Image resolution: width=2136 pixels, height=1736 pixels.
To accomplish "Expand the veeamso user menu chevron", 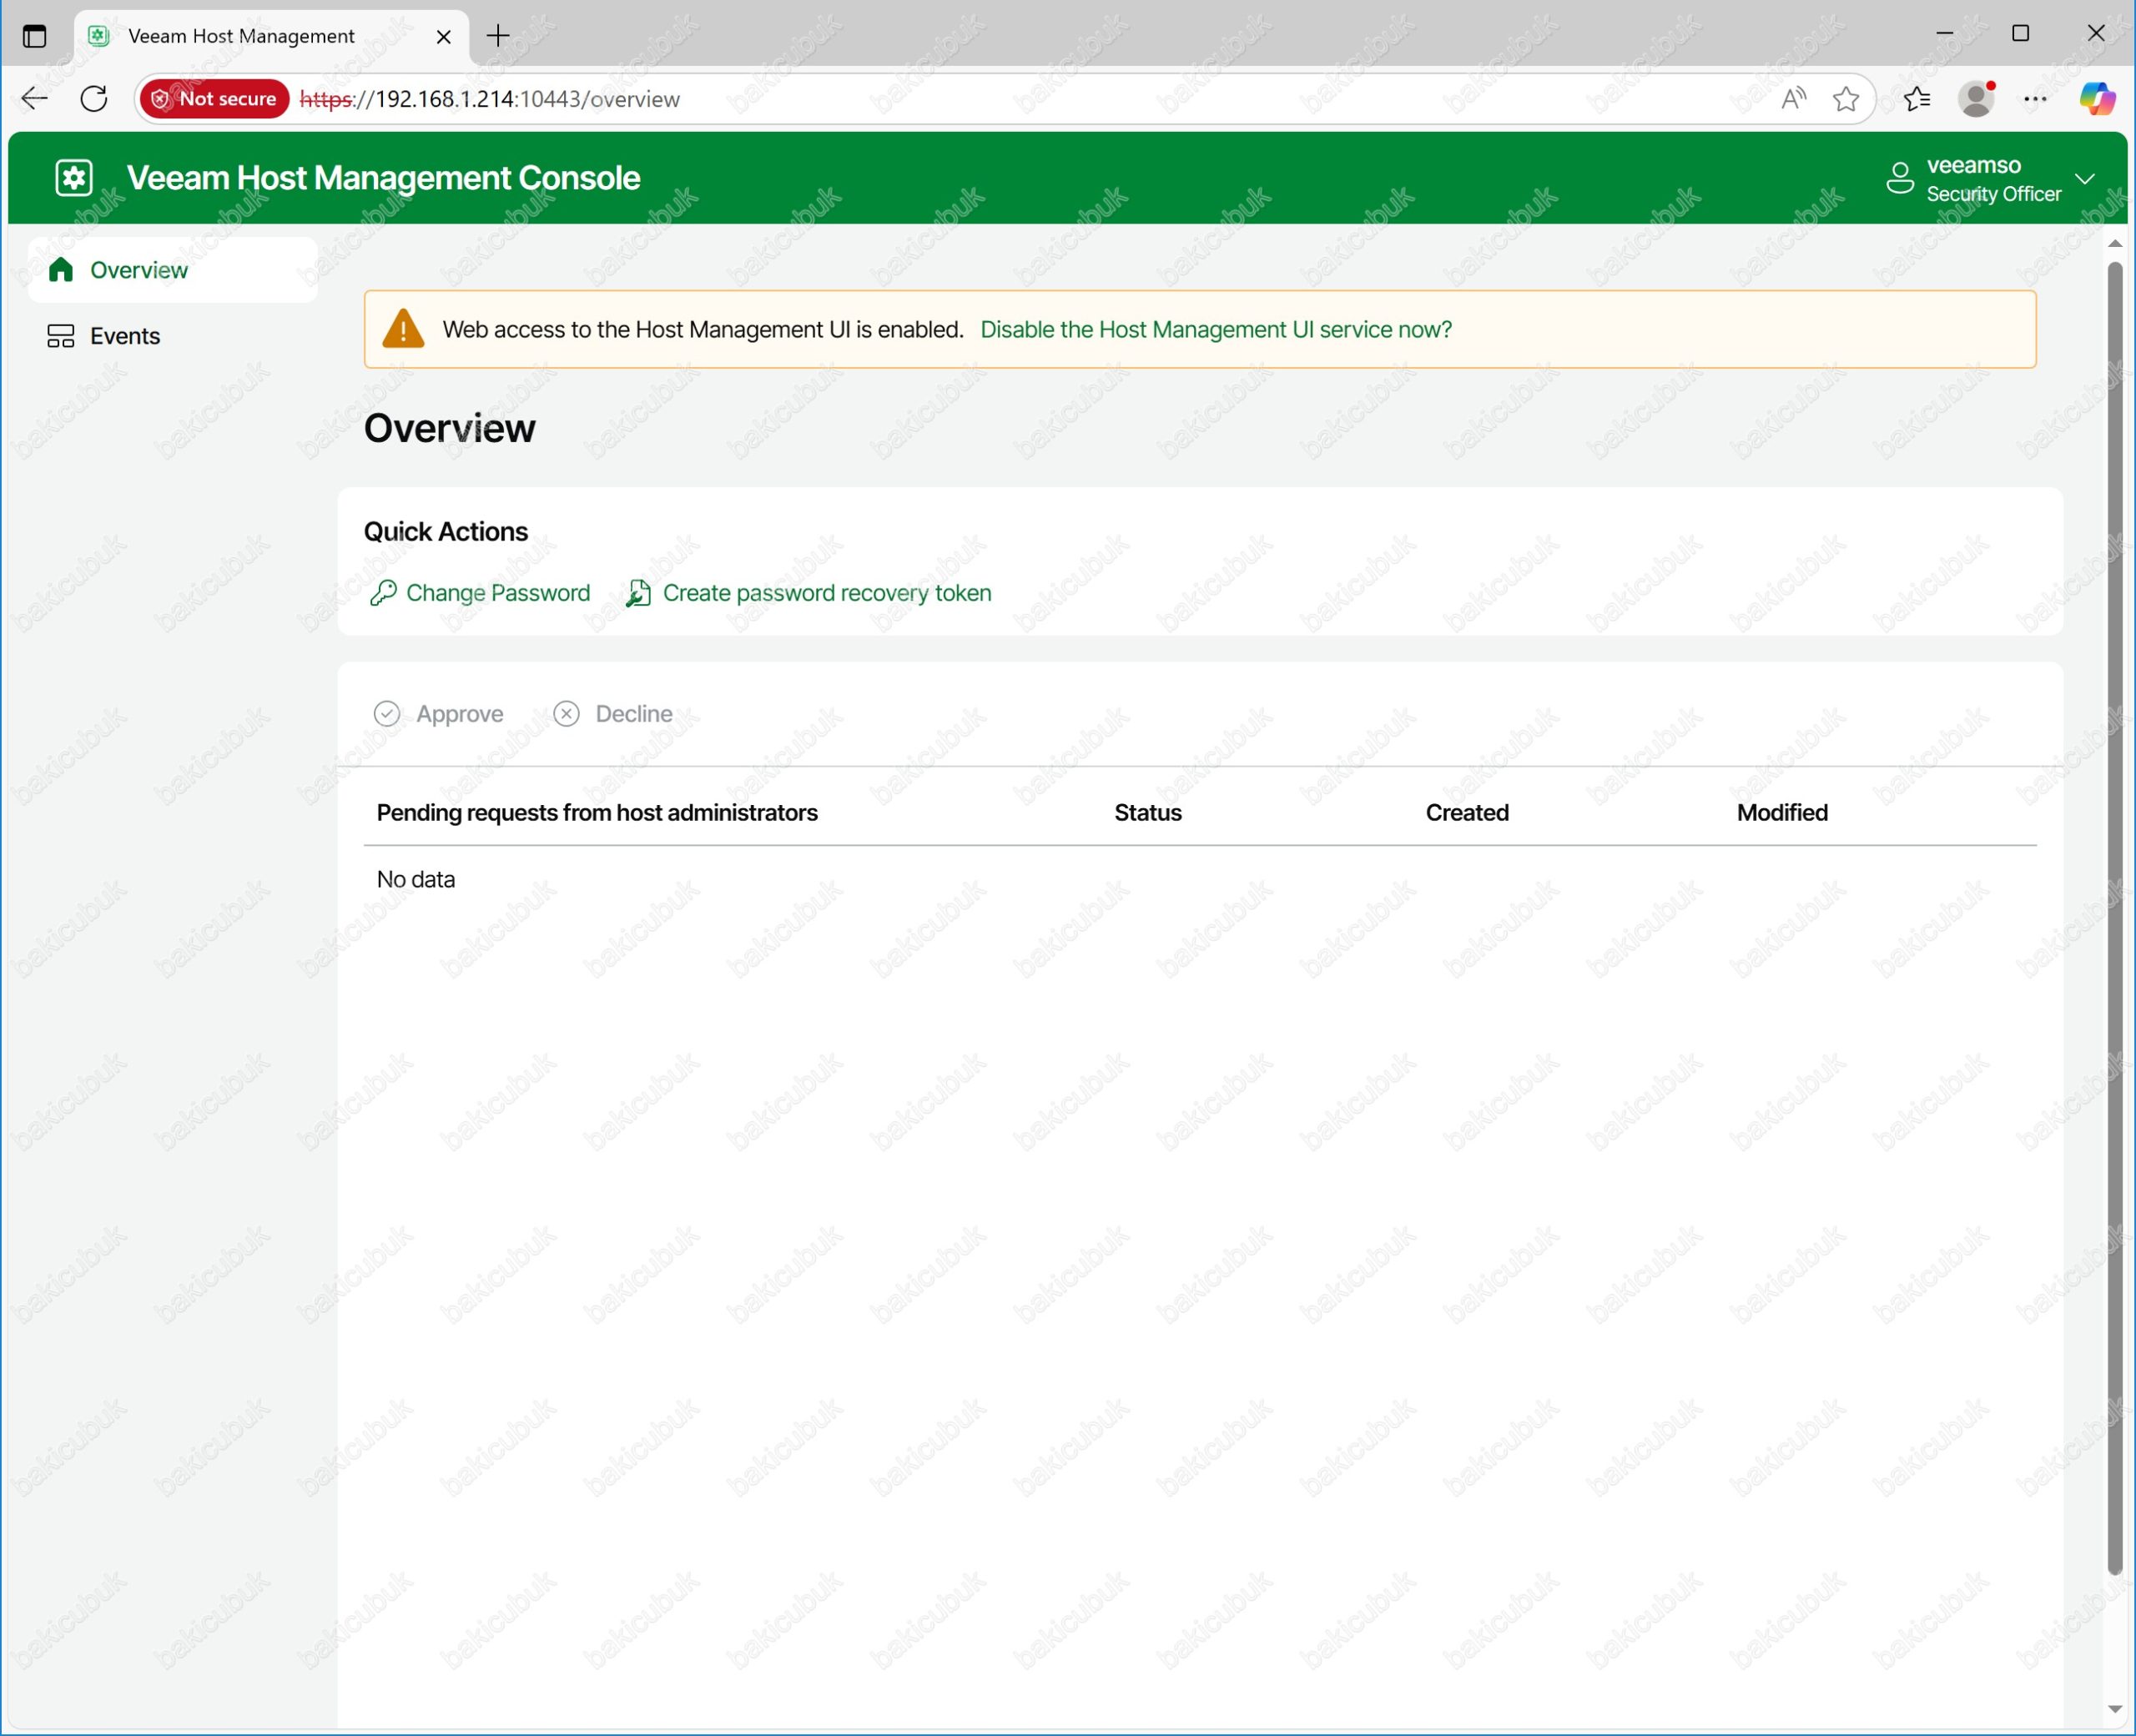I will tap(2084, 179).
